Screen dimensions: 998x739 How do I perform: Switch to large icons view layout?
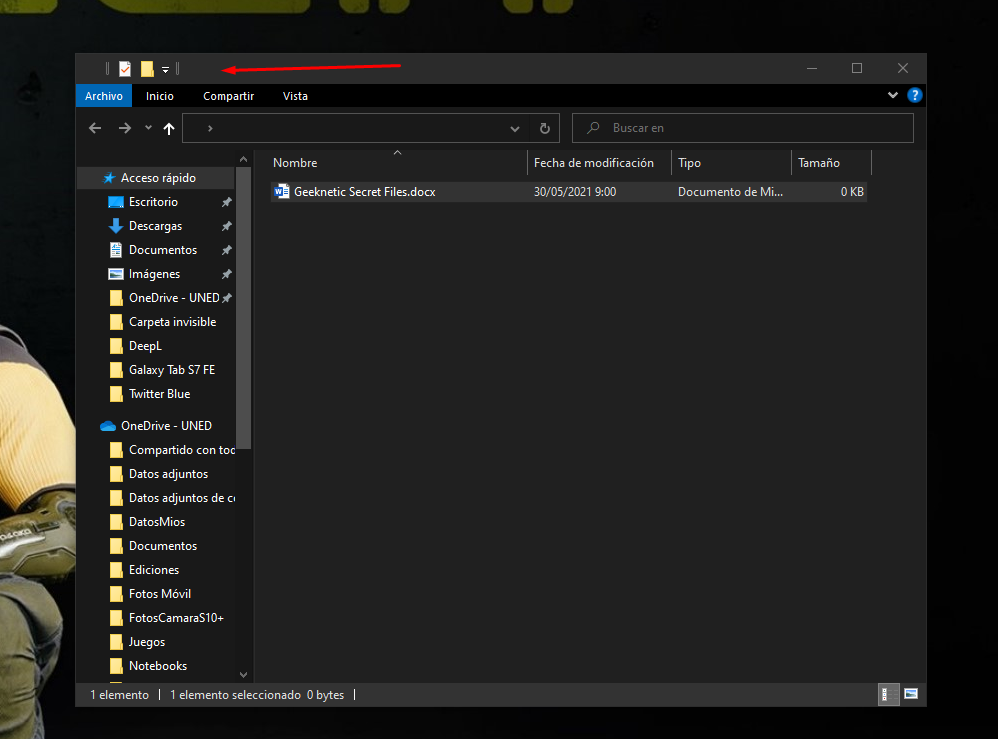(x=911, y=694)
